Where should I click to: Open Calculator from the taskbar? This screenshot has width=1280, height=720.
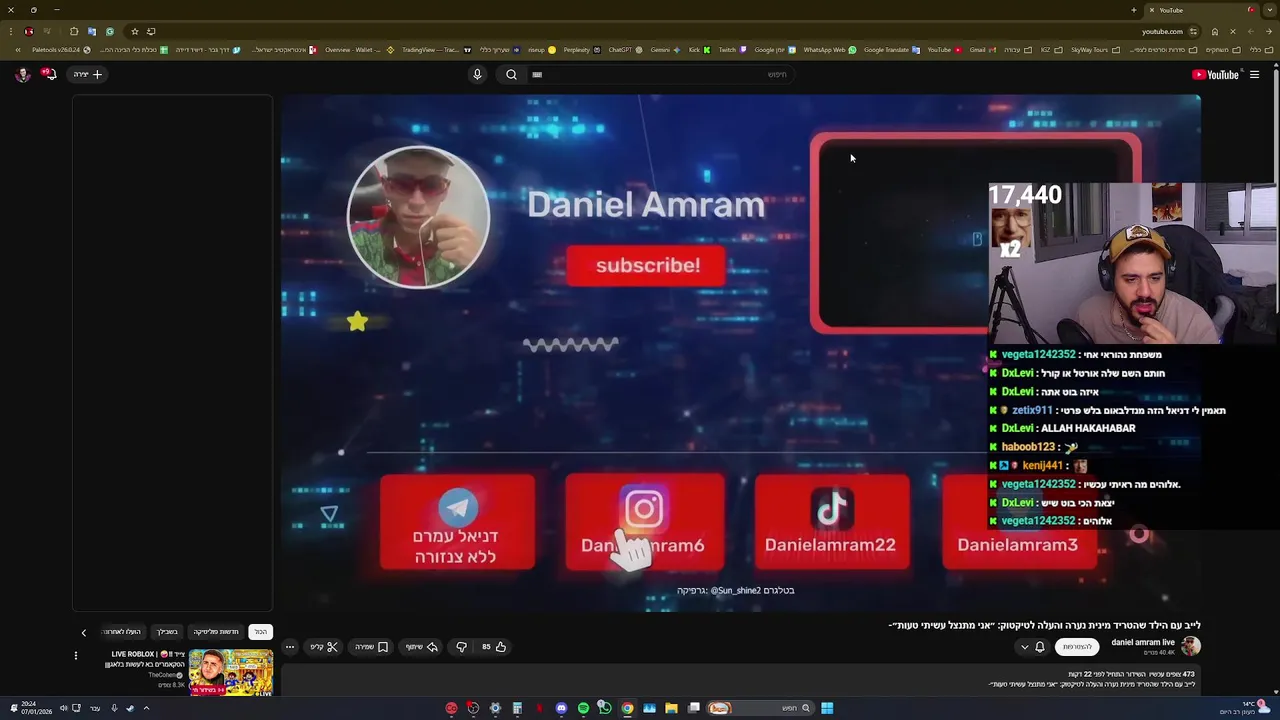click(517, 708)
